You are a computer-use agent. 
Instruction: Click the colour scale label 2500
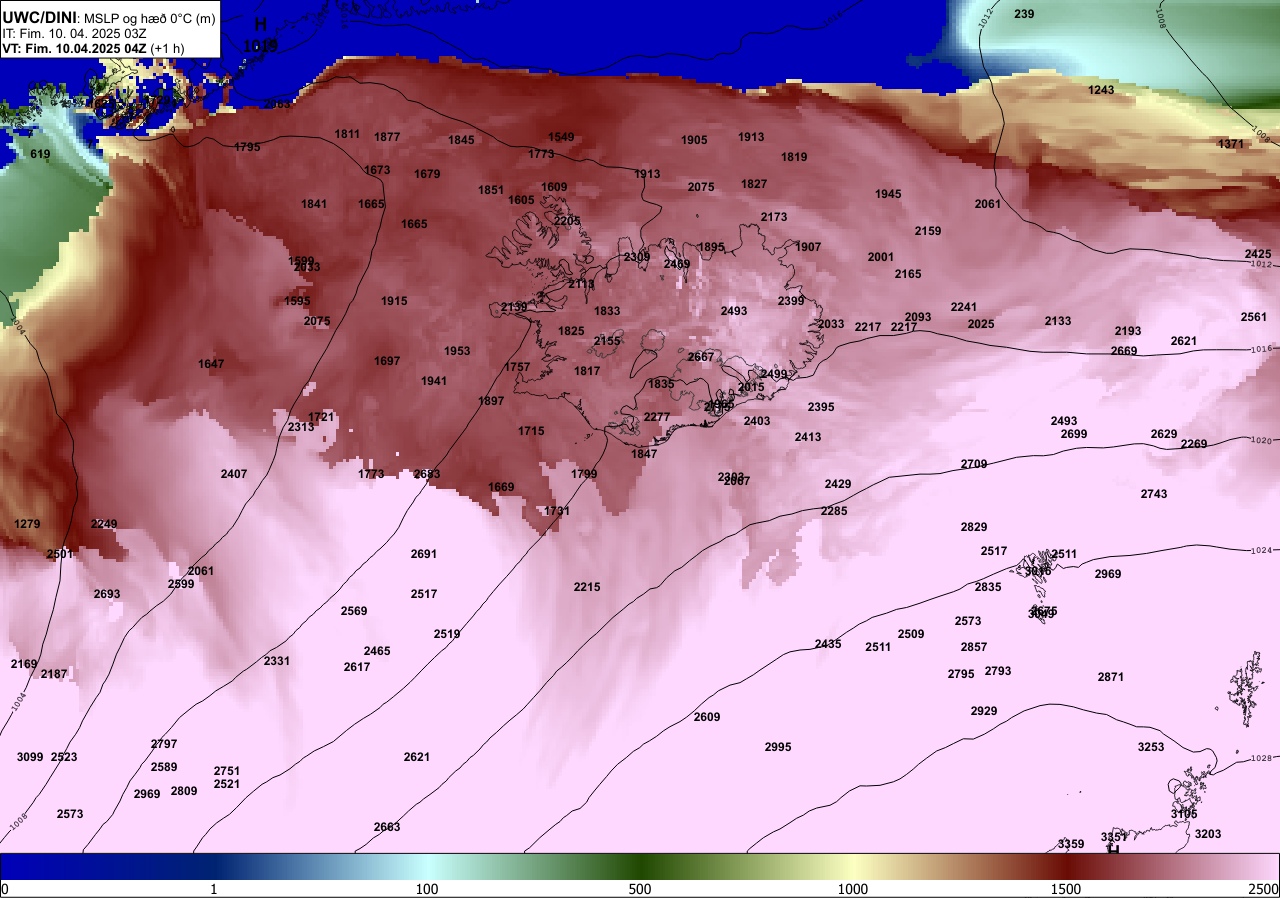pyautogui.click(x=1265, y=889)
